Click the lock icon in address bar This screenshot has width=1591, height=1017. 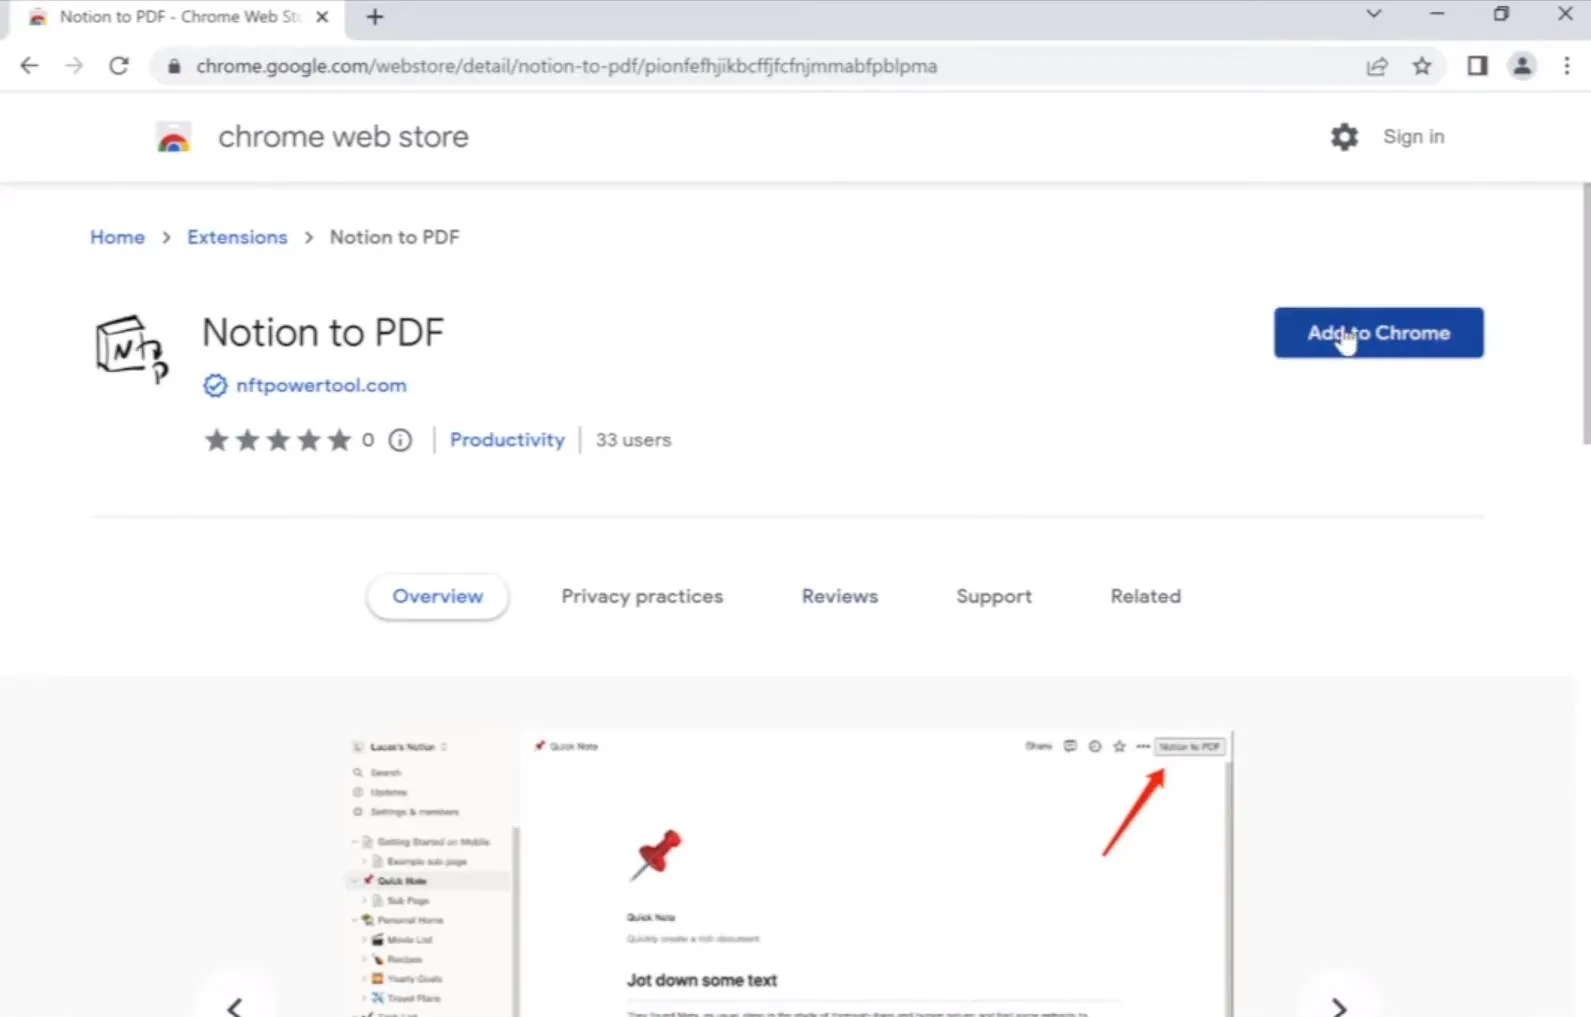174,66
